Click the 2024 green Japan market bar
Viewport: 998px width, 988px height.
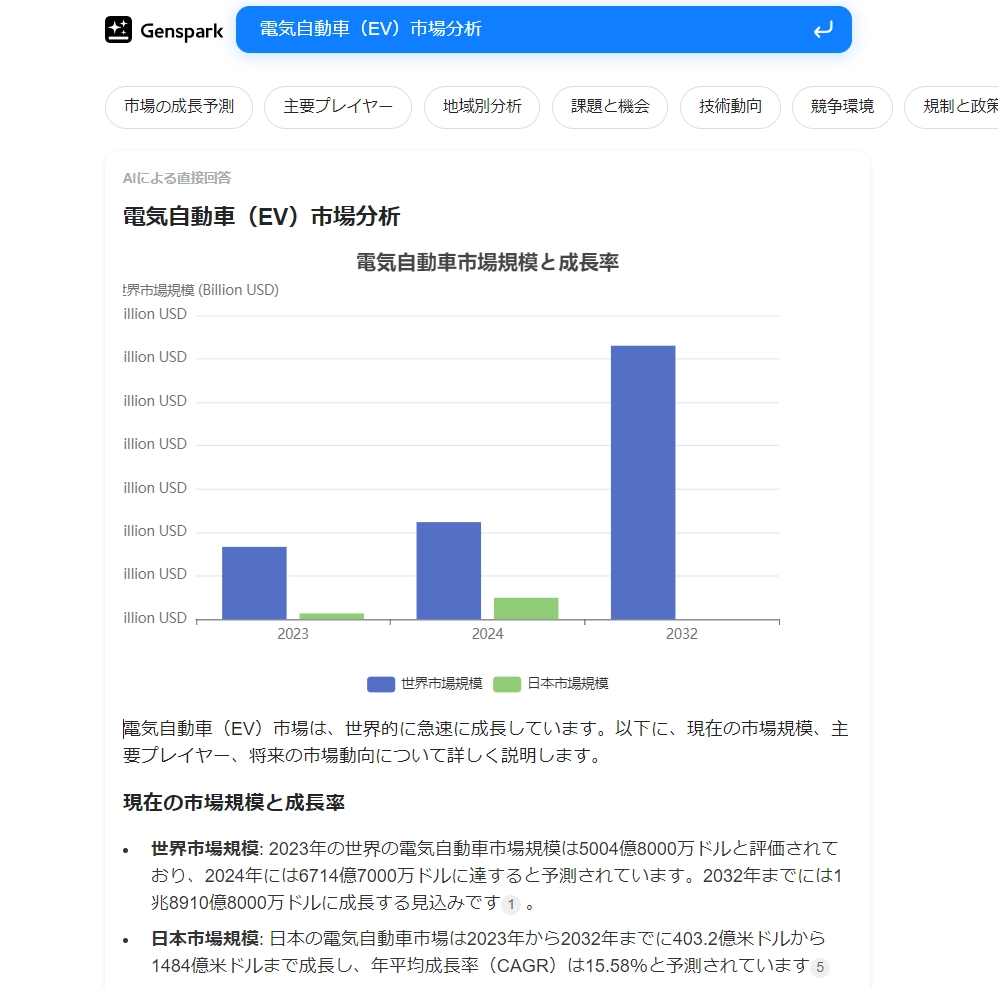click(x=526, y=609)
